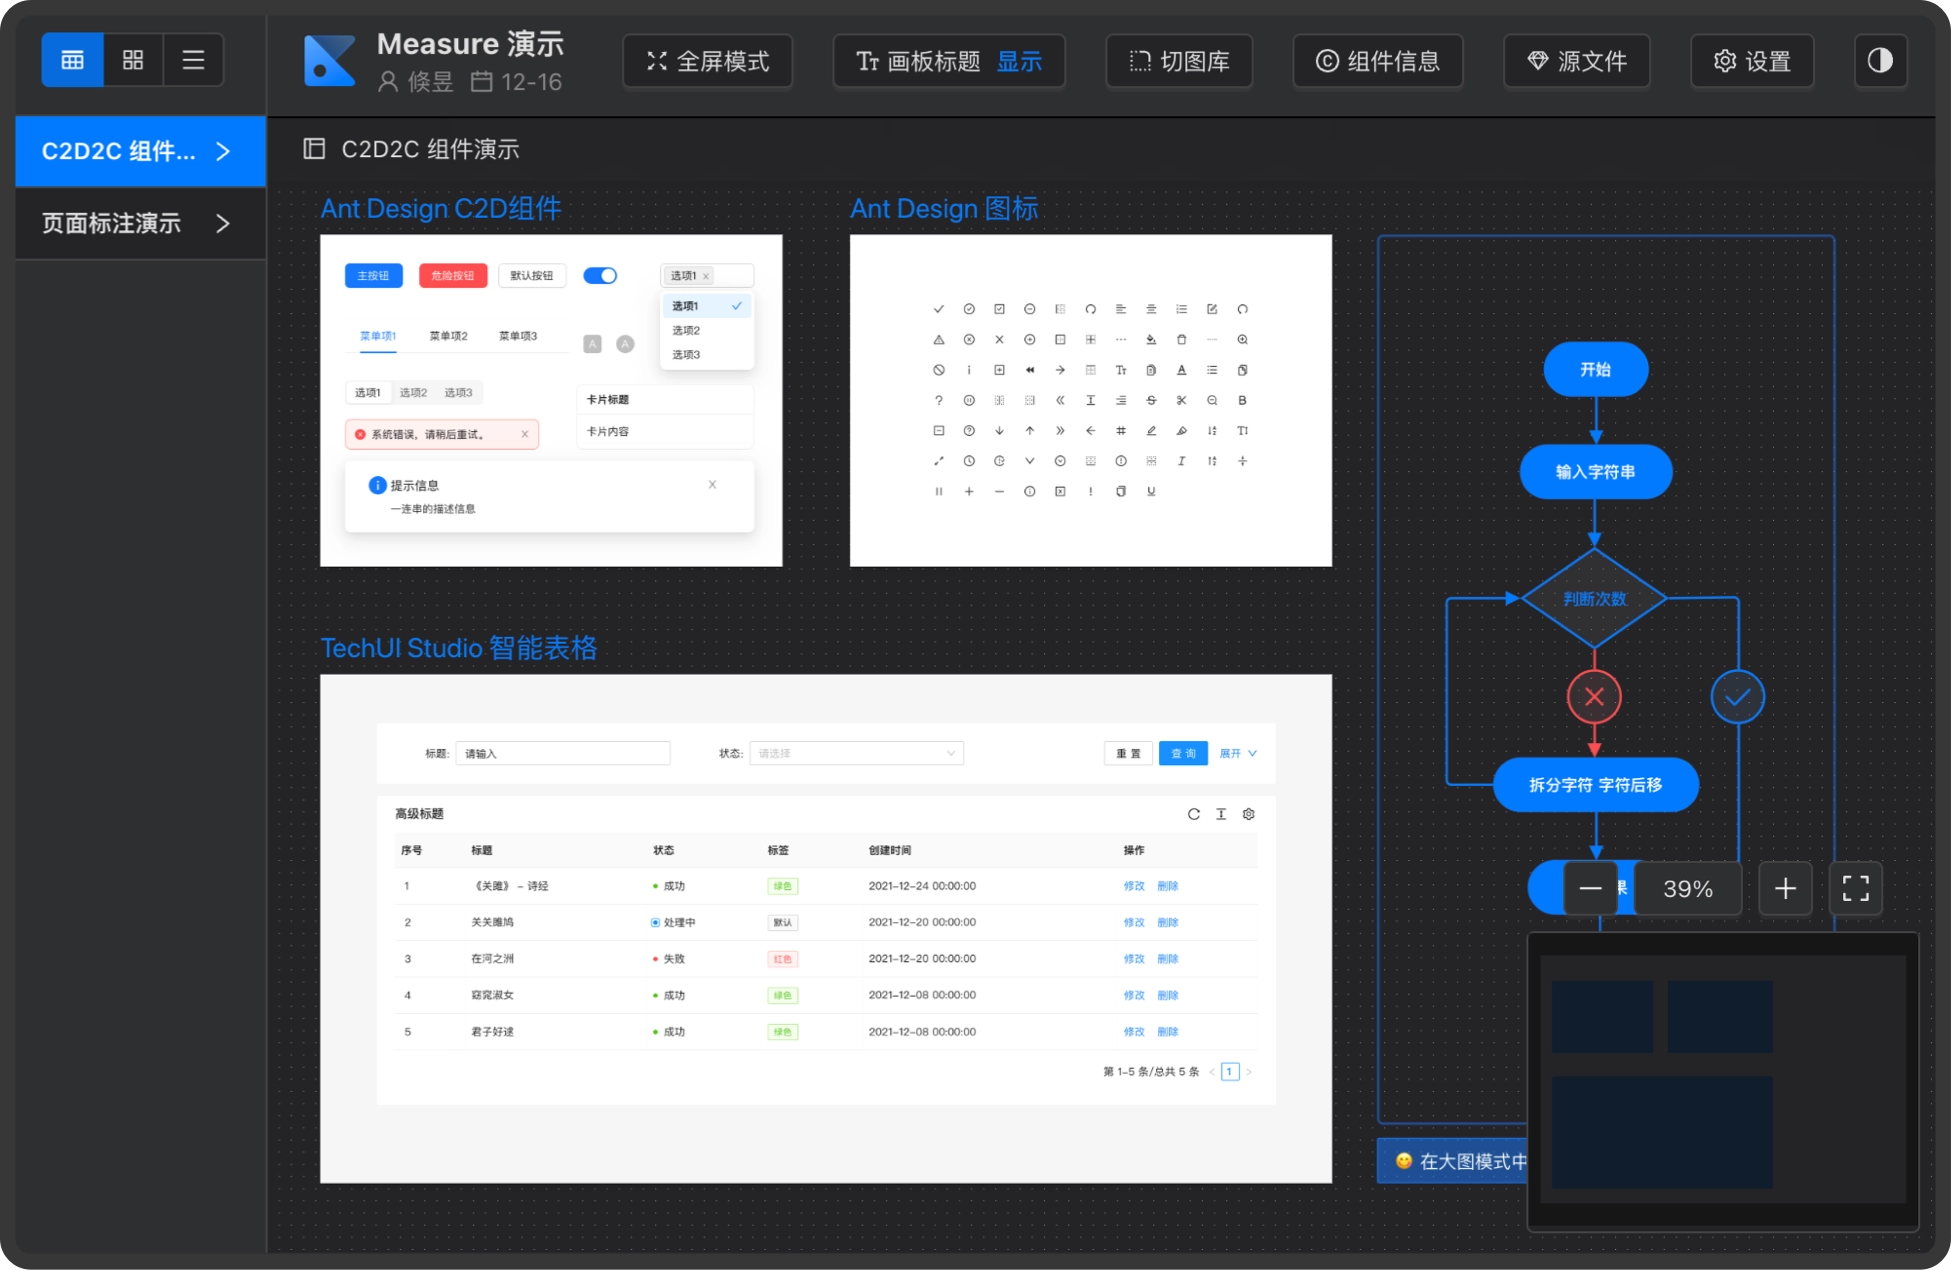Click the blue checkmark circle in flowchart
The width and height of the screenshot is (1951, 1270).
(x=1738, y=696)
